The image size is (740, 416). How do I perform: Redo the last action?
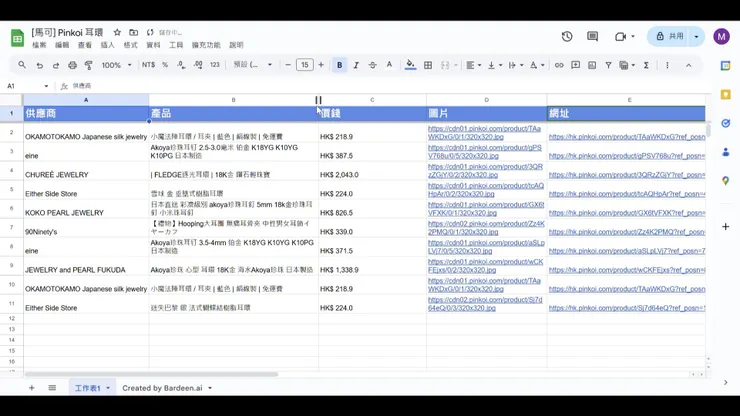click(x=56, y=65)
